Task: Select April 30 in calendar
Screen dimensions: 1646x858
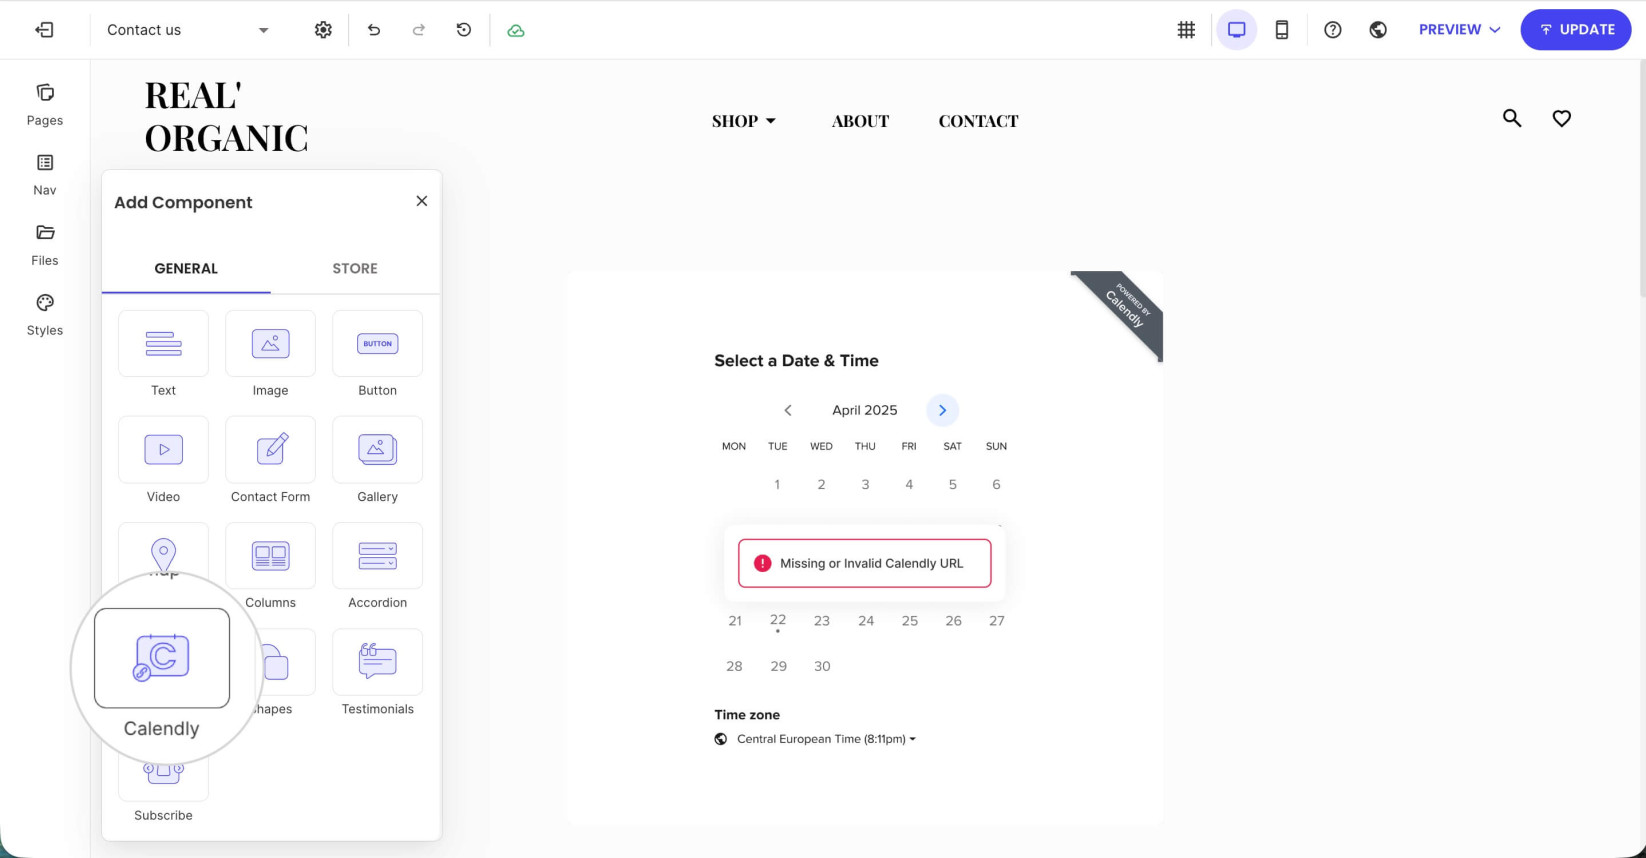Action: tap(822, 666)
